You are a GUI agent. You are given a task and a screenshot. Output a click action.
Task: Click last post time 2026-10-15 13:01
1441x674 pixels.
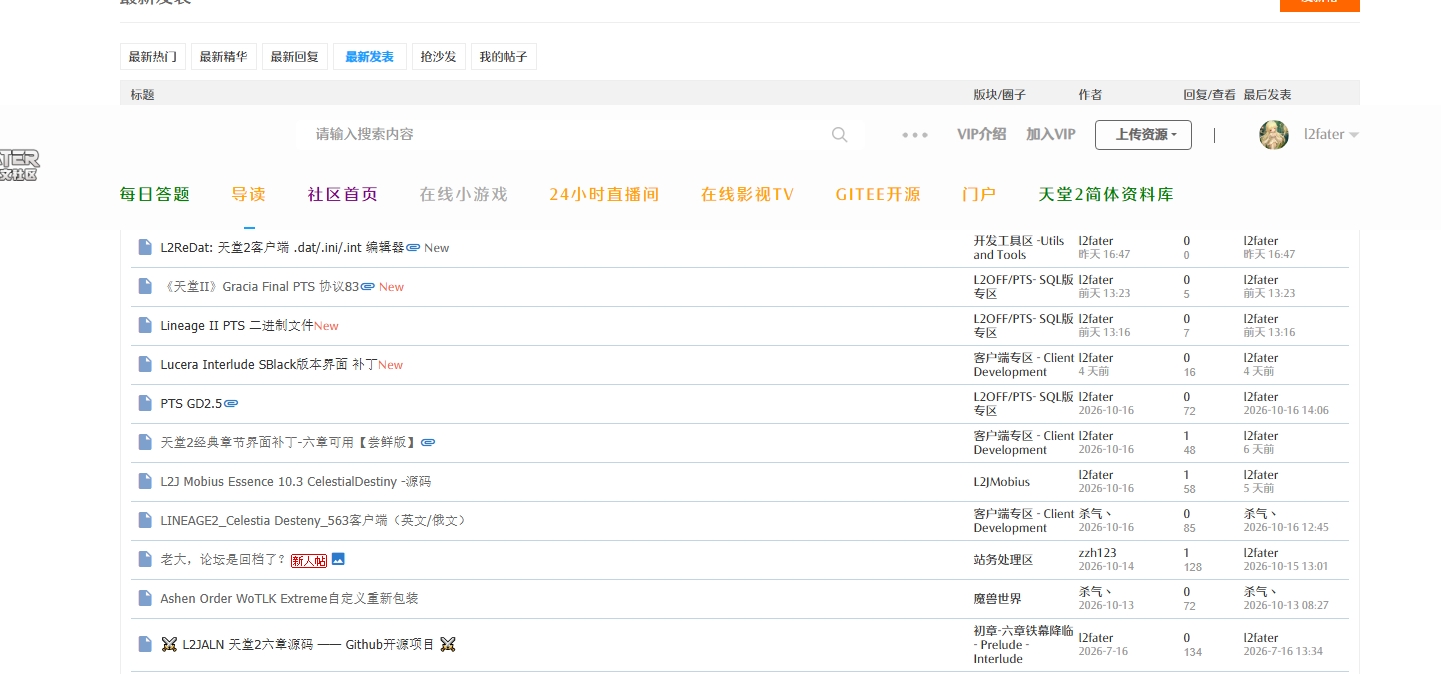1286,566
